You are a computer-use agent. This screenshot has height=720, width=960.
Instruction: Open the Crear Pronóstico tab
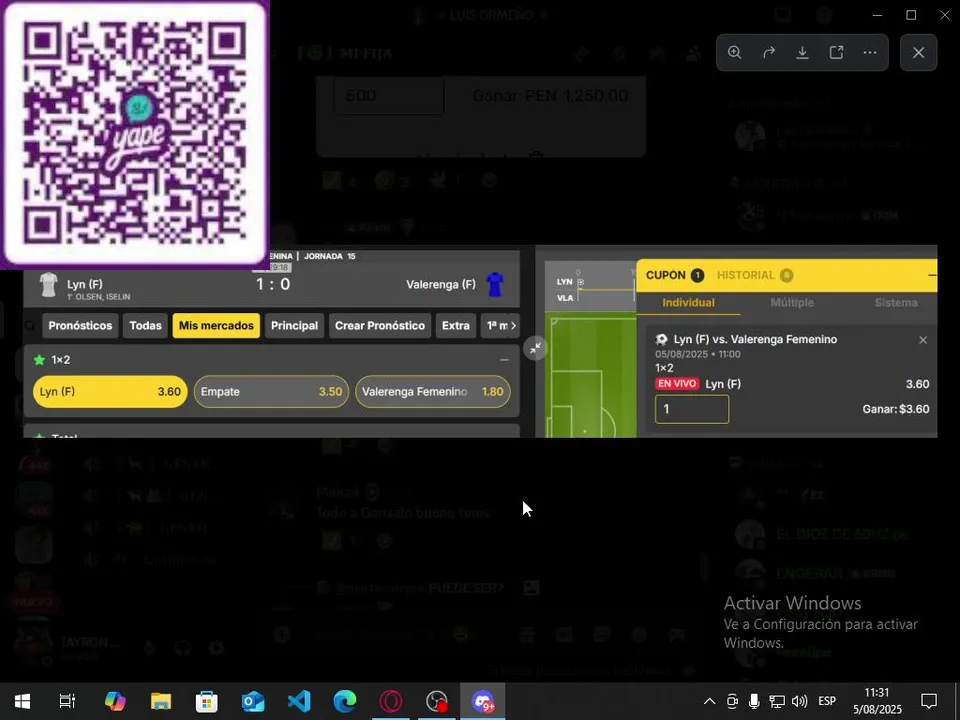click(380, 326)
